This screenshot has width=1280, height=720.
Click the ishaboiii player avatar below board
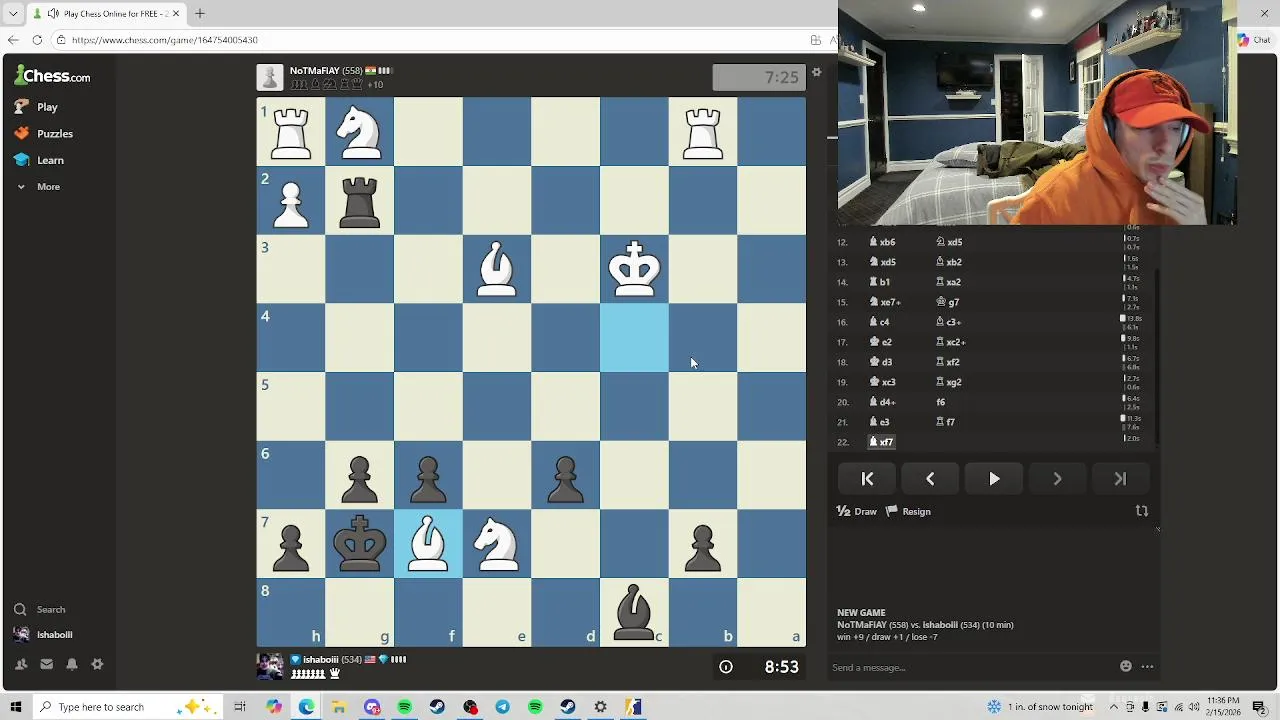click(x=270, y=666)
